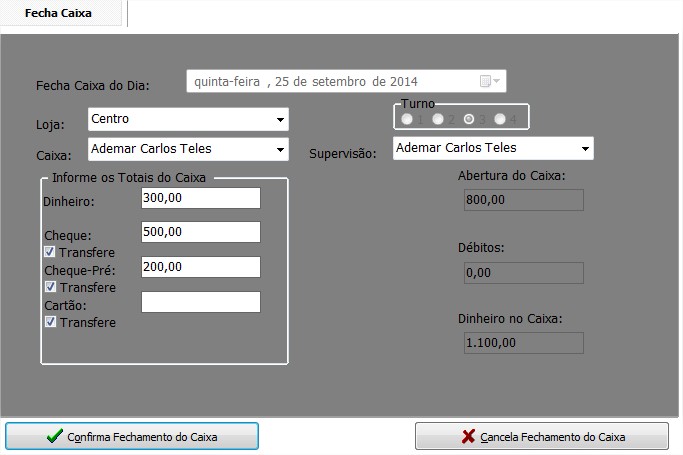Screen dimensions: 683x455
Task: Click the green checkmark confirm icon
Action: 54,437
